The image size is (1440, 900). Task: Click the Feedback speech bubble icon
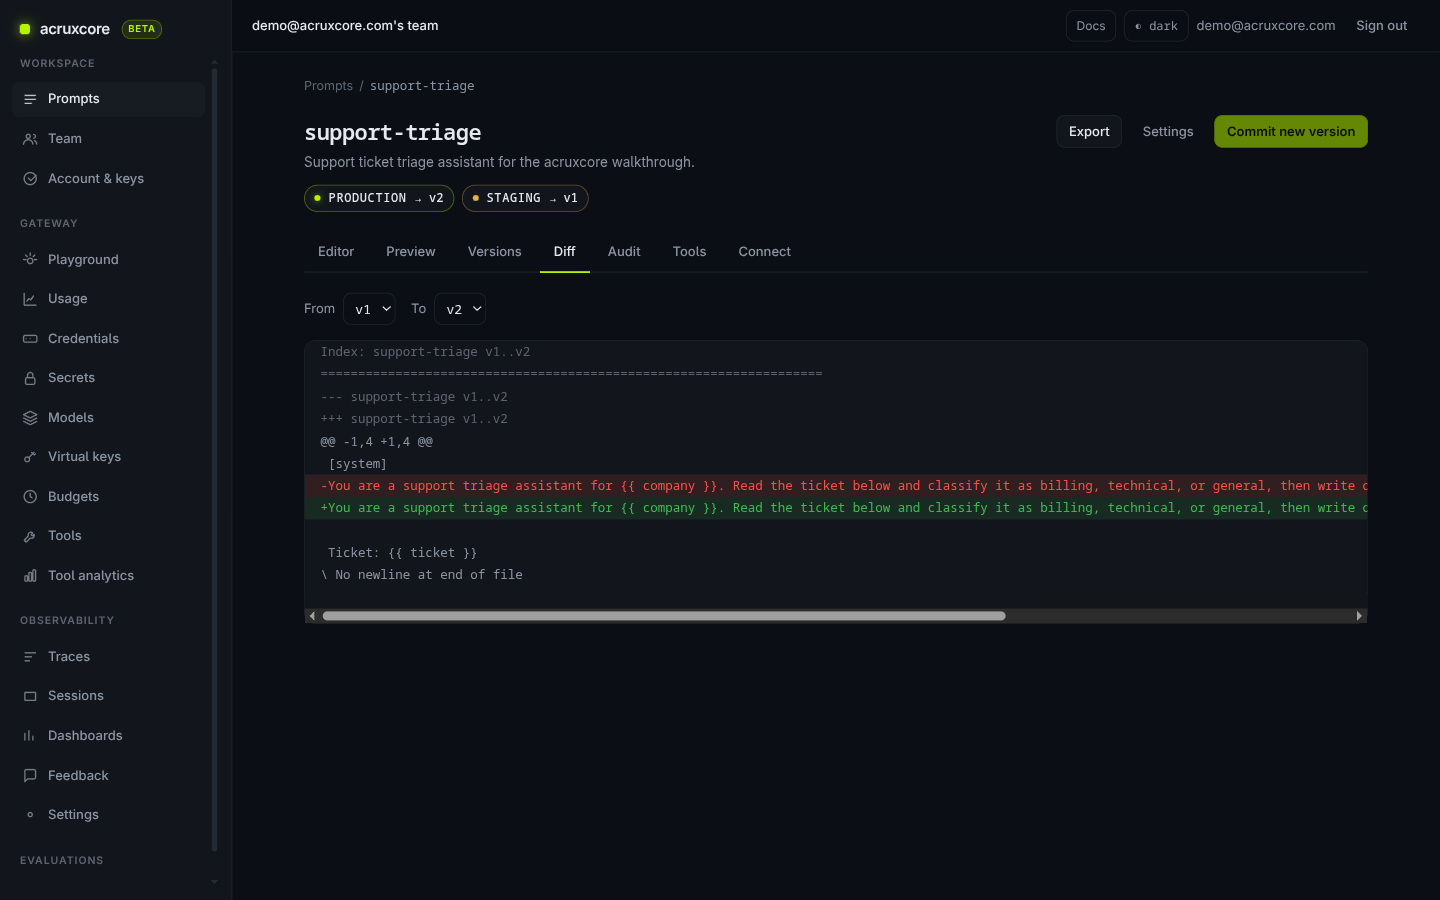30,776
